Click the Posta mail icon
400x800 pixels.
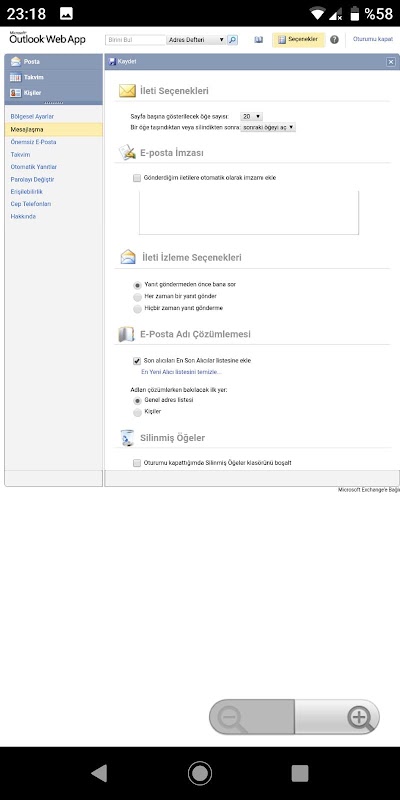click(x=16, y=62)
